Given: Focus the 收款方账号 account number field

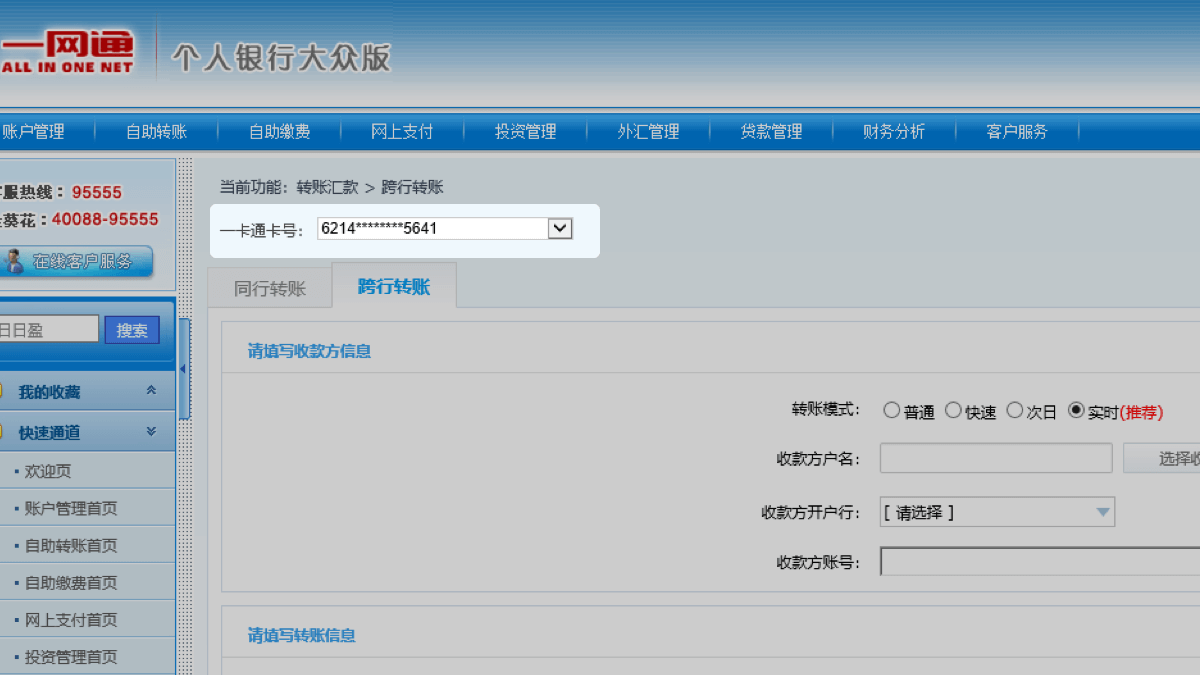Looking at the screenshot, I should [x=1040, y=561].
